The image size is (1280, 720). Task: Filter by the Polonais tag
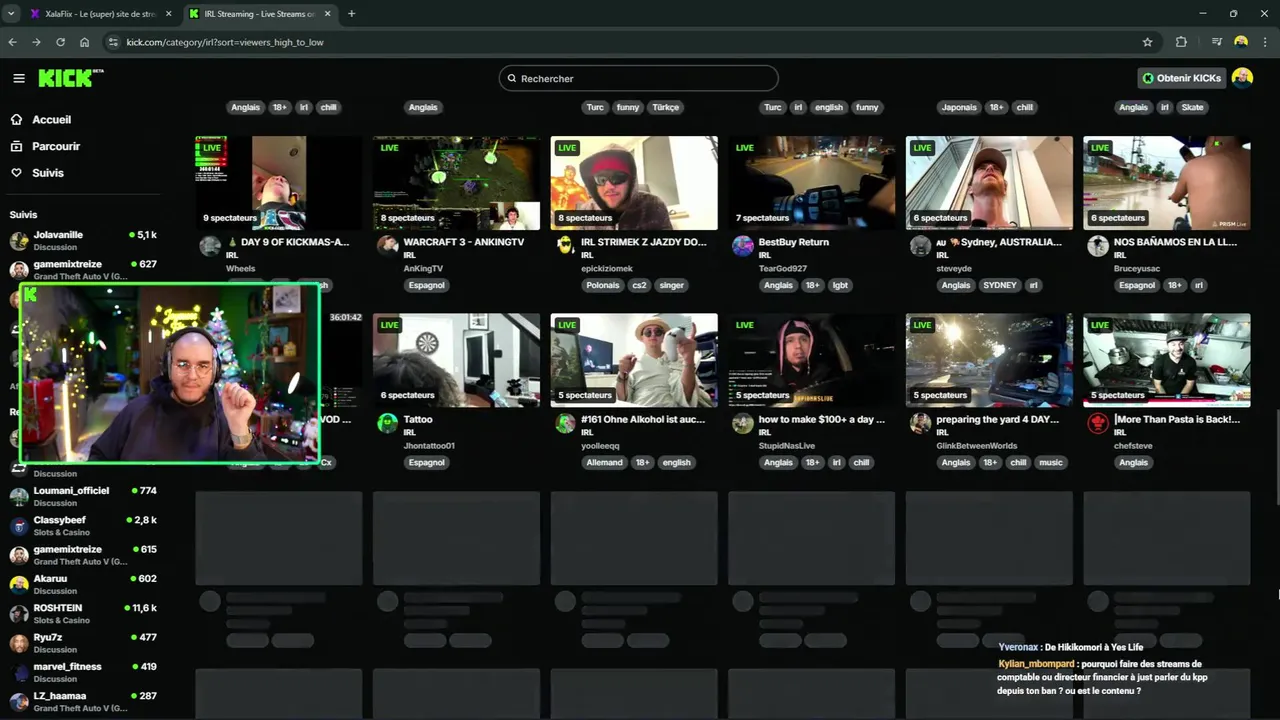click(x=603, y=285)
